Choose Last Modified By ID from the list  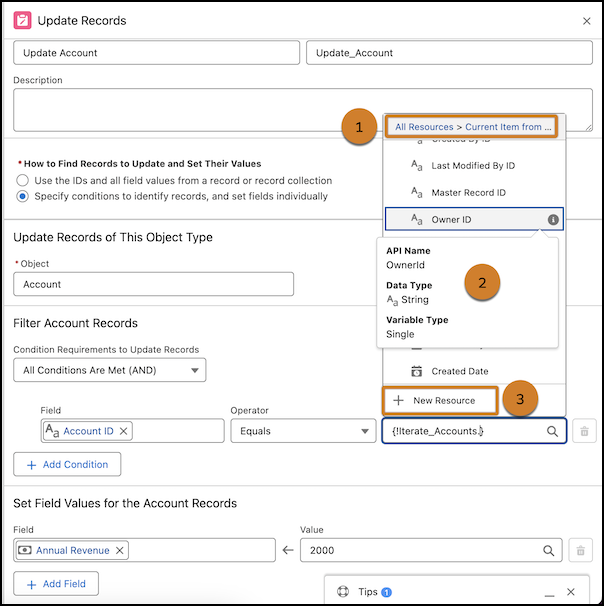[x=473, y=166]
